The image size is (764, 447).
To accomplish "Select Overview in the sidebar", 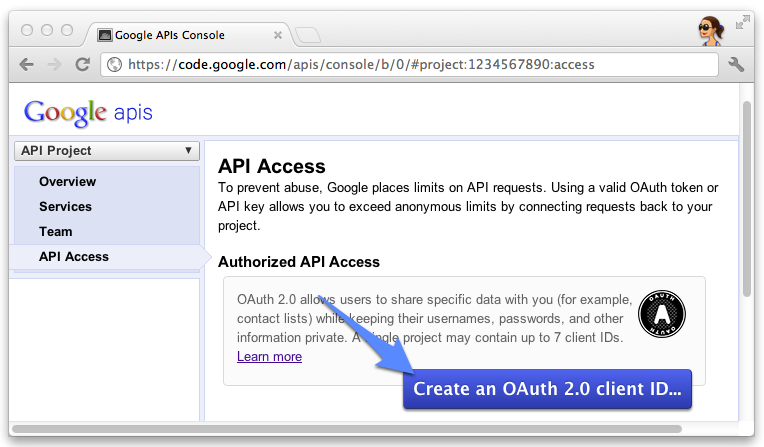I will (x=68, y=182).
